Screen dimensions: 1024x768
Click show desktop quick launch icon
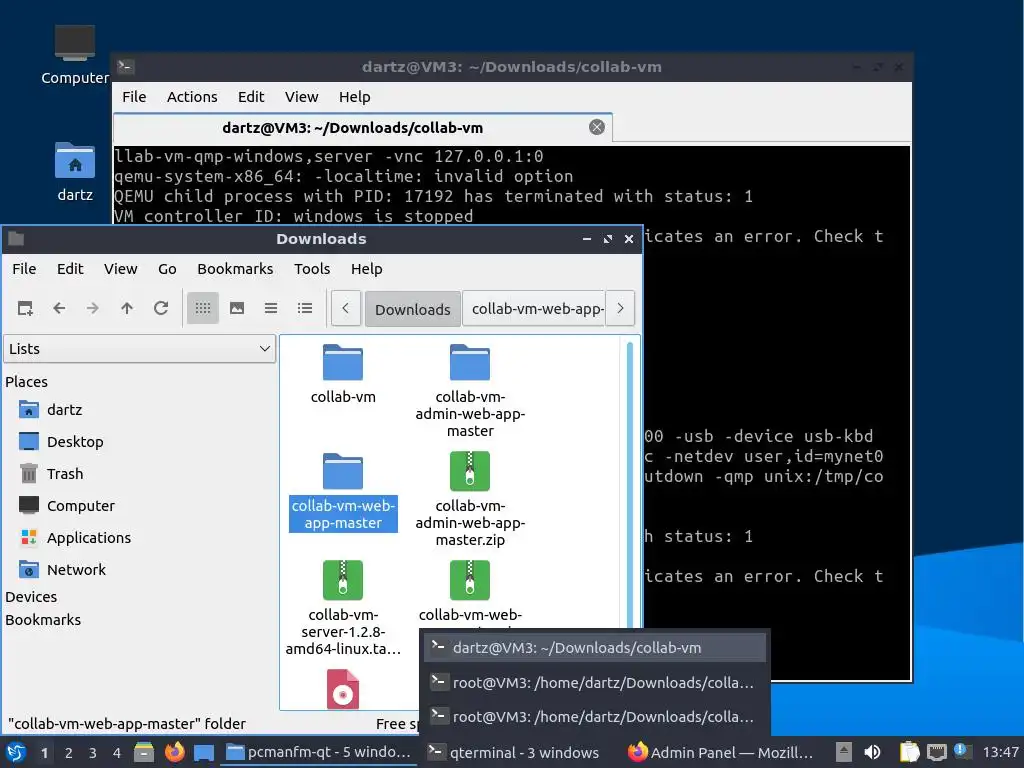(204, 752)
